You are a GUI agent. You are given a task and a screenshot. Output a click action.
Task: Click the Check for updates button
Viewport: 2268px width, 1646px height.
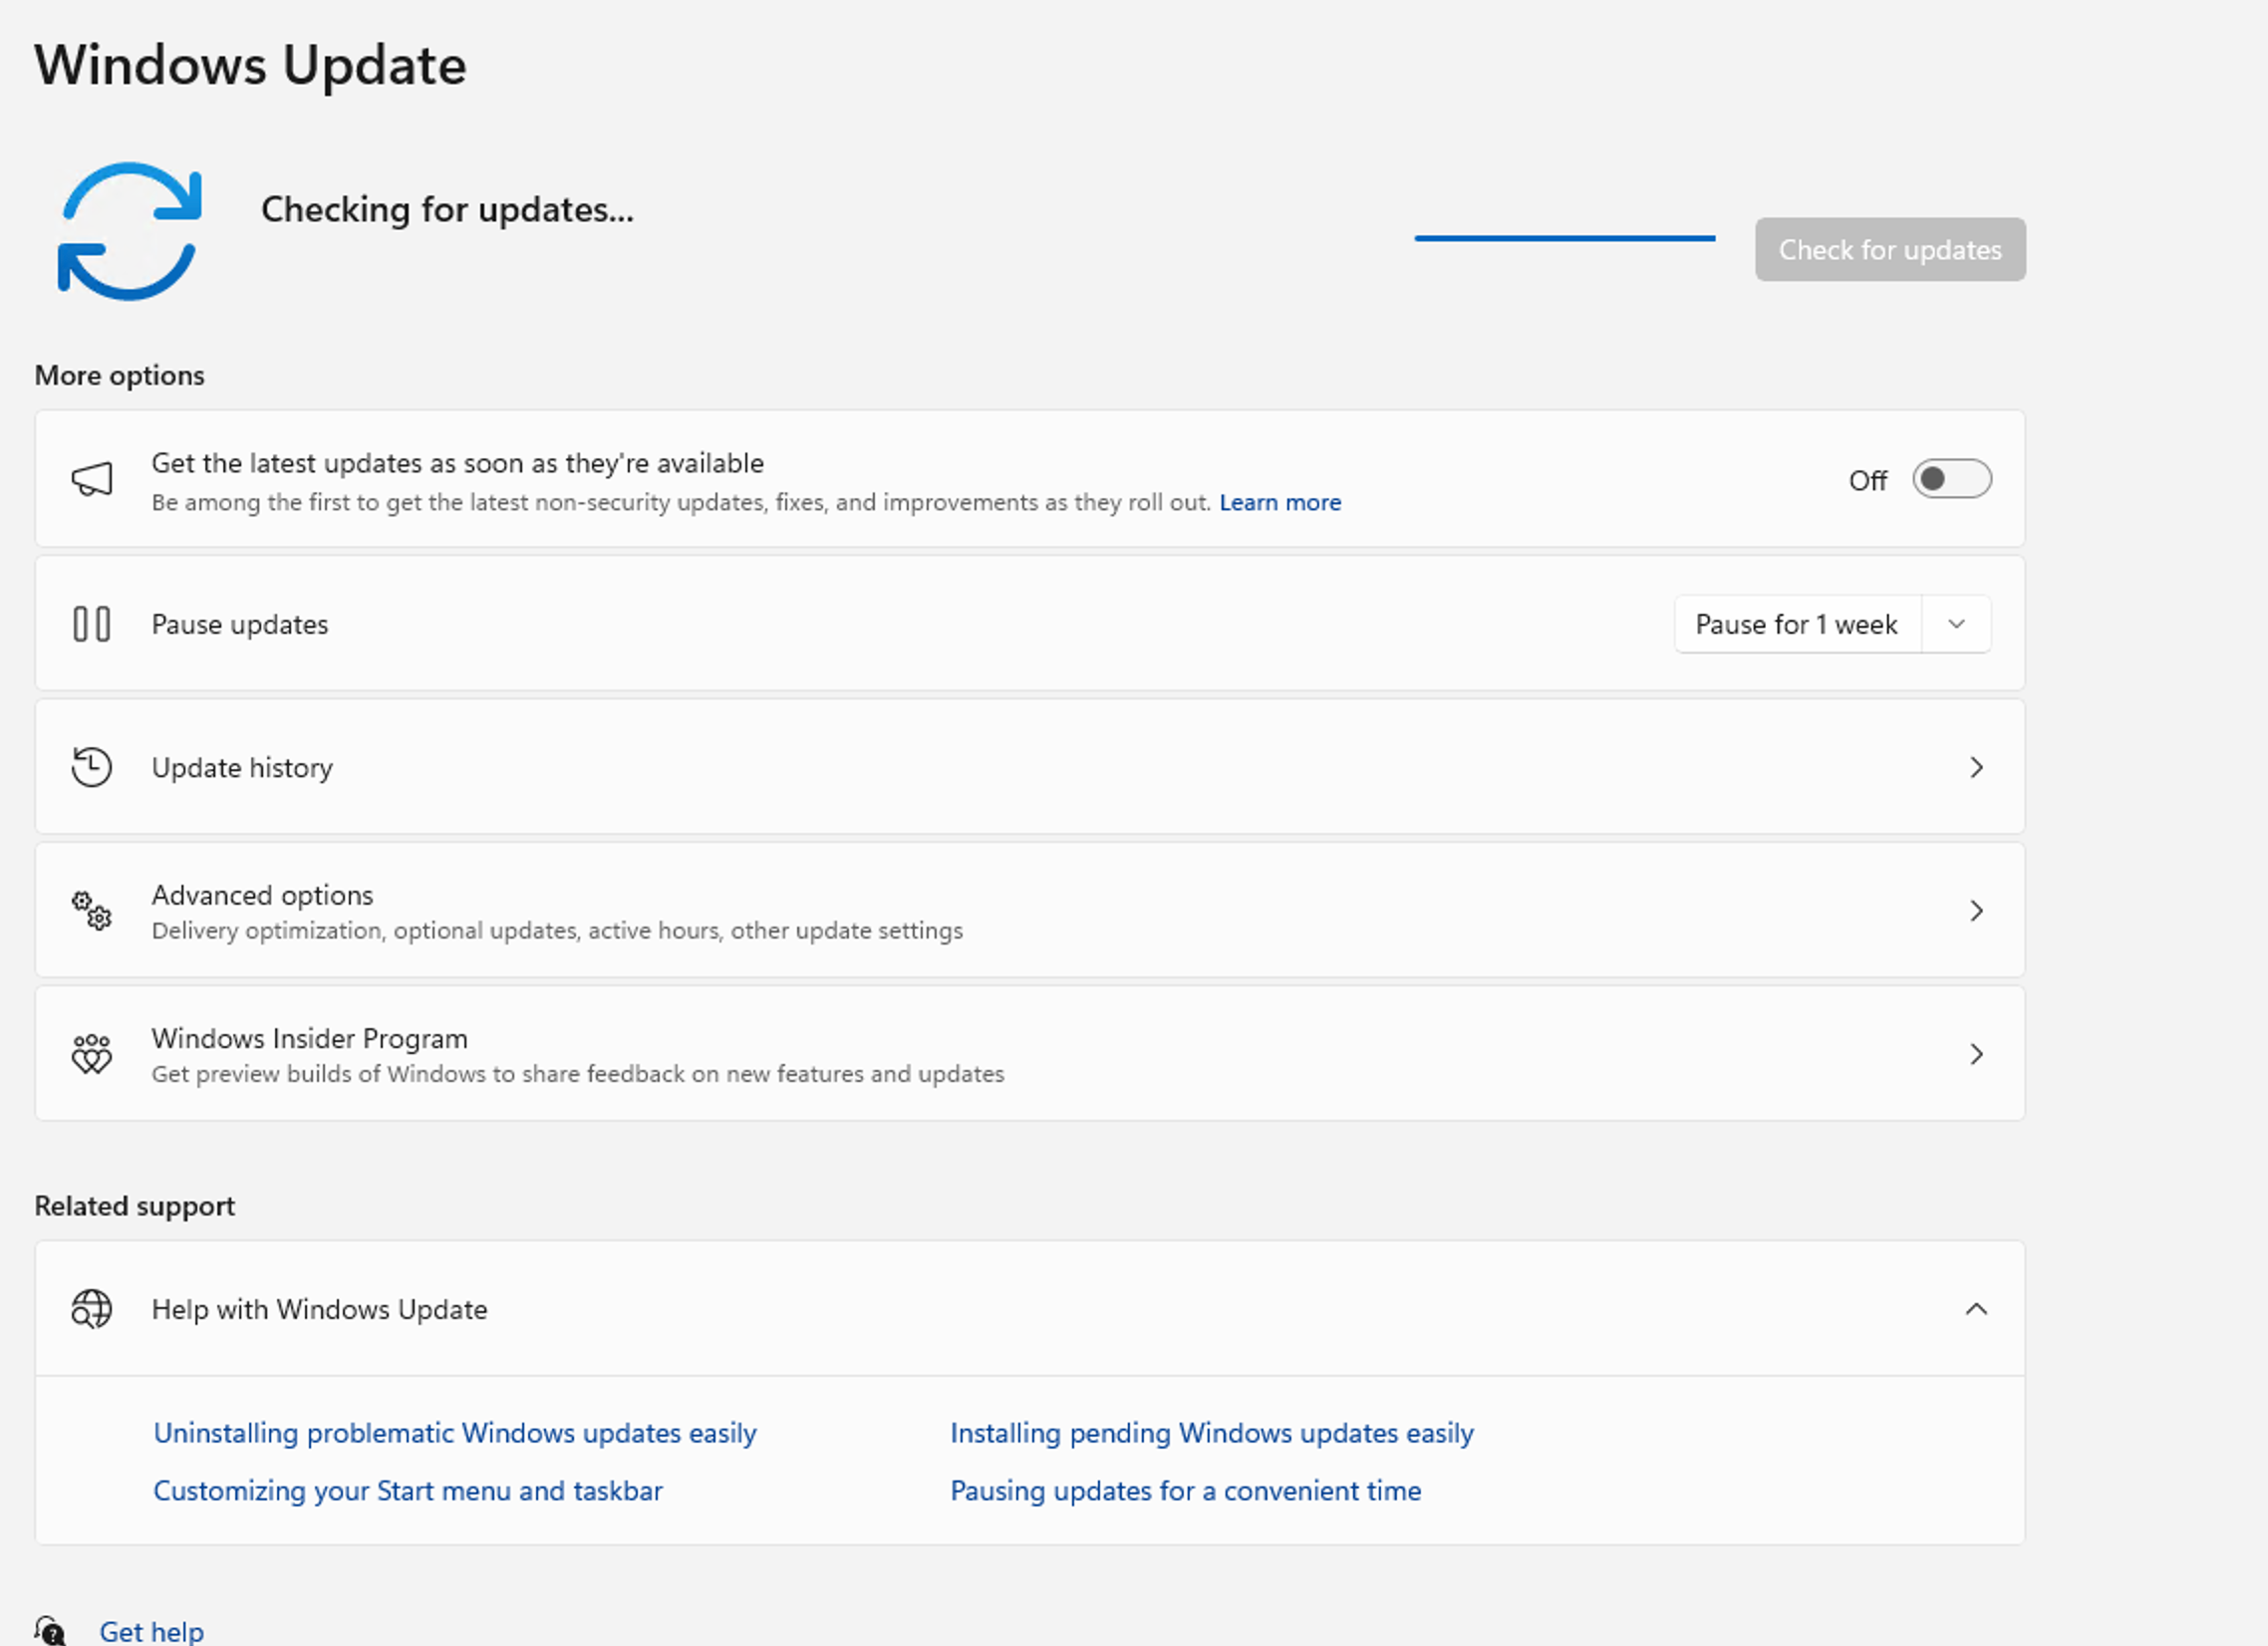click(1889, 250)
